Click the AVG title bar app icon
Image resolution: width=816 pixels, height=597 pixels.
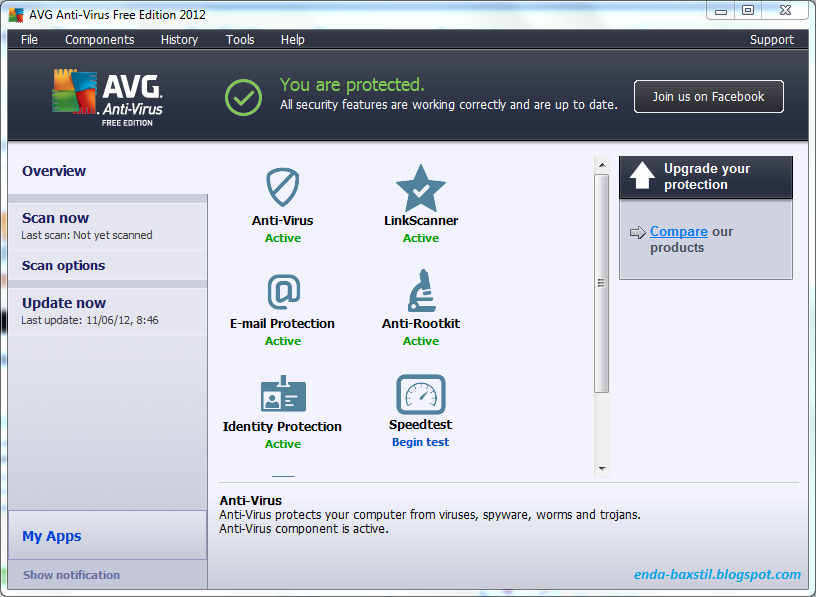(x=16, y=15)
